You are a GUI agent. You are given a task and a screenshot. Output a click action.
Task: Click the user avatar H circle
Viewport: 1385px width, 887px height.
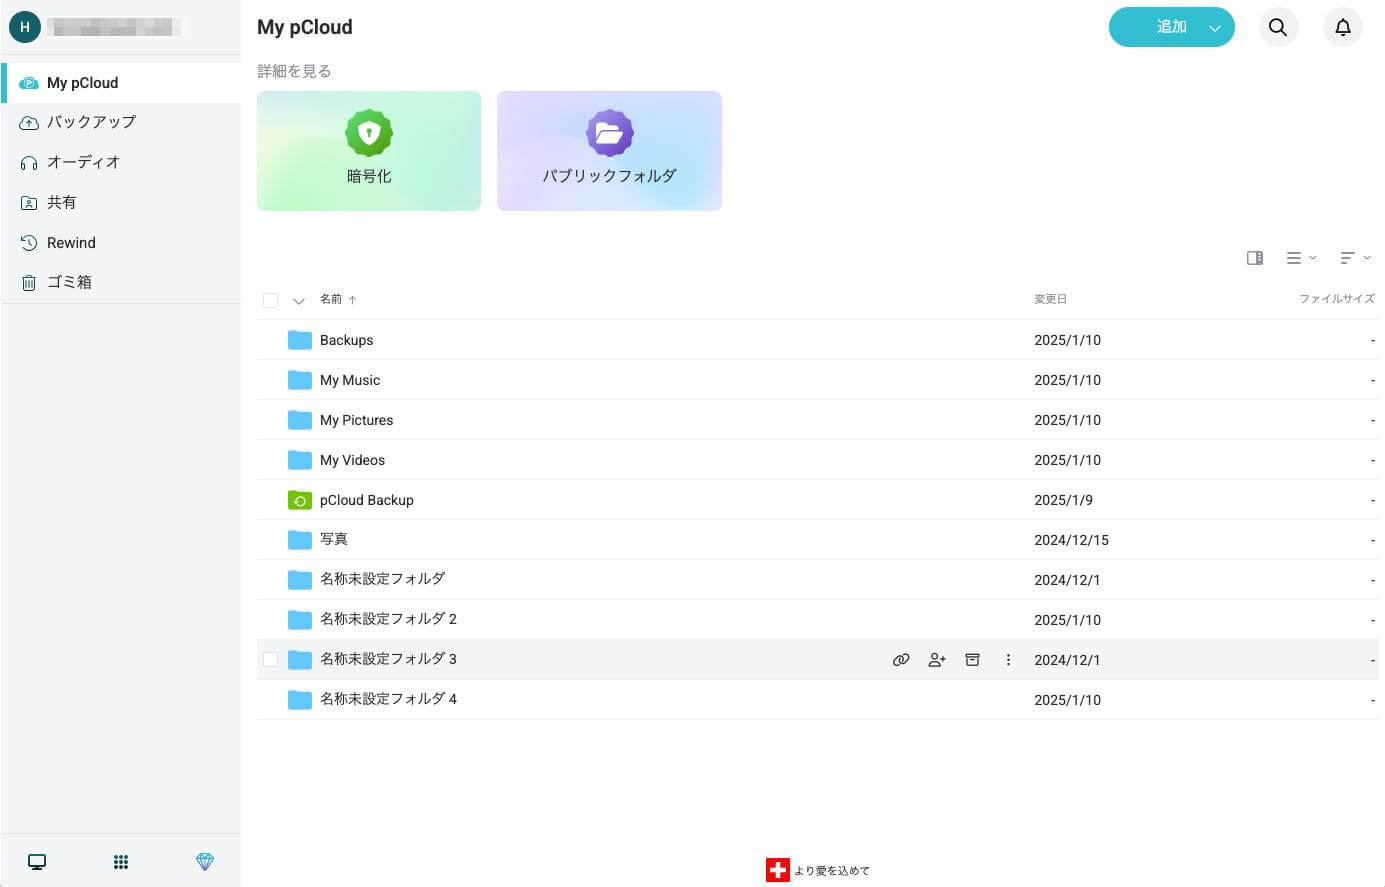[25, 27]
